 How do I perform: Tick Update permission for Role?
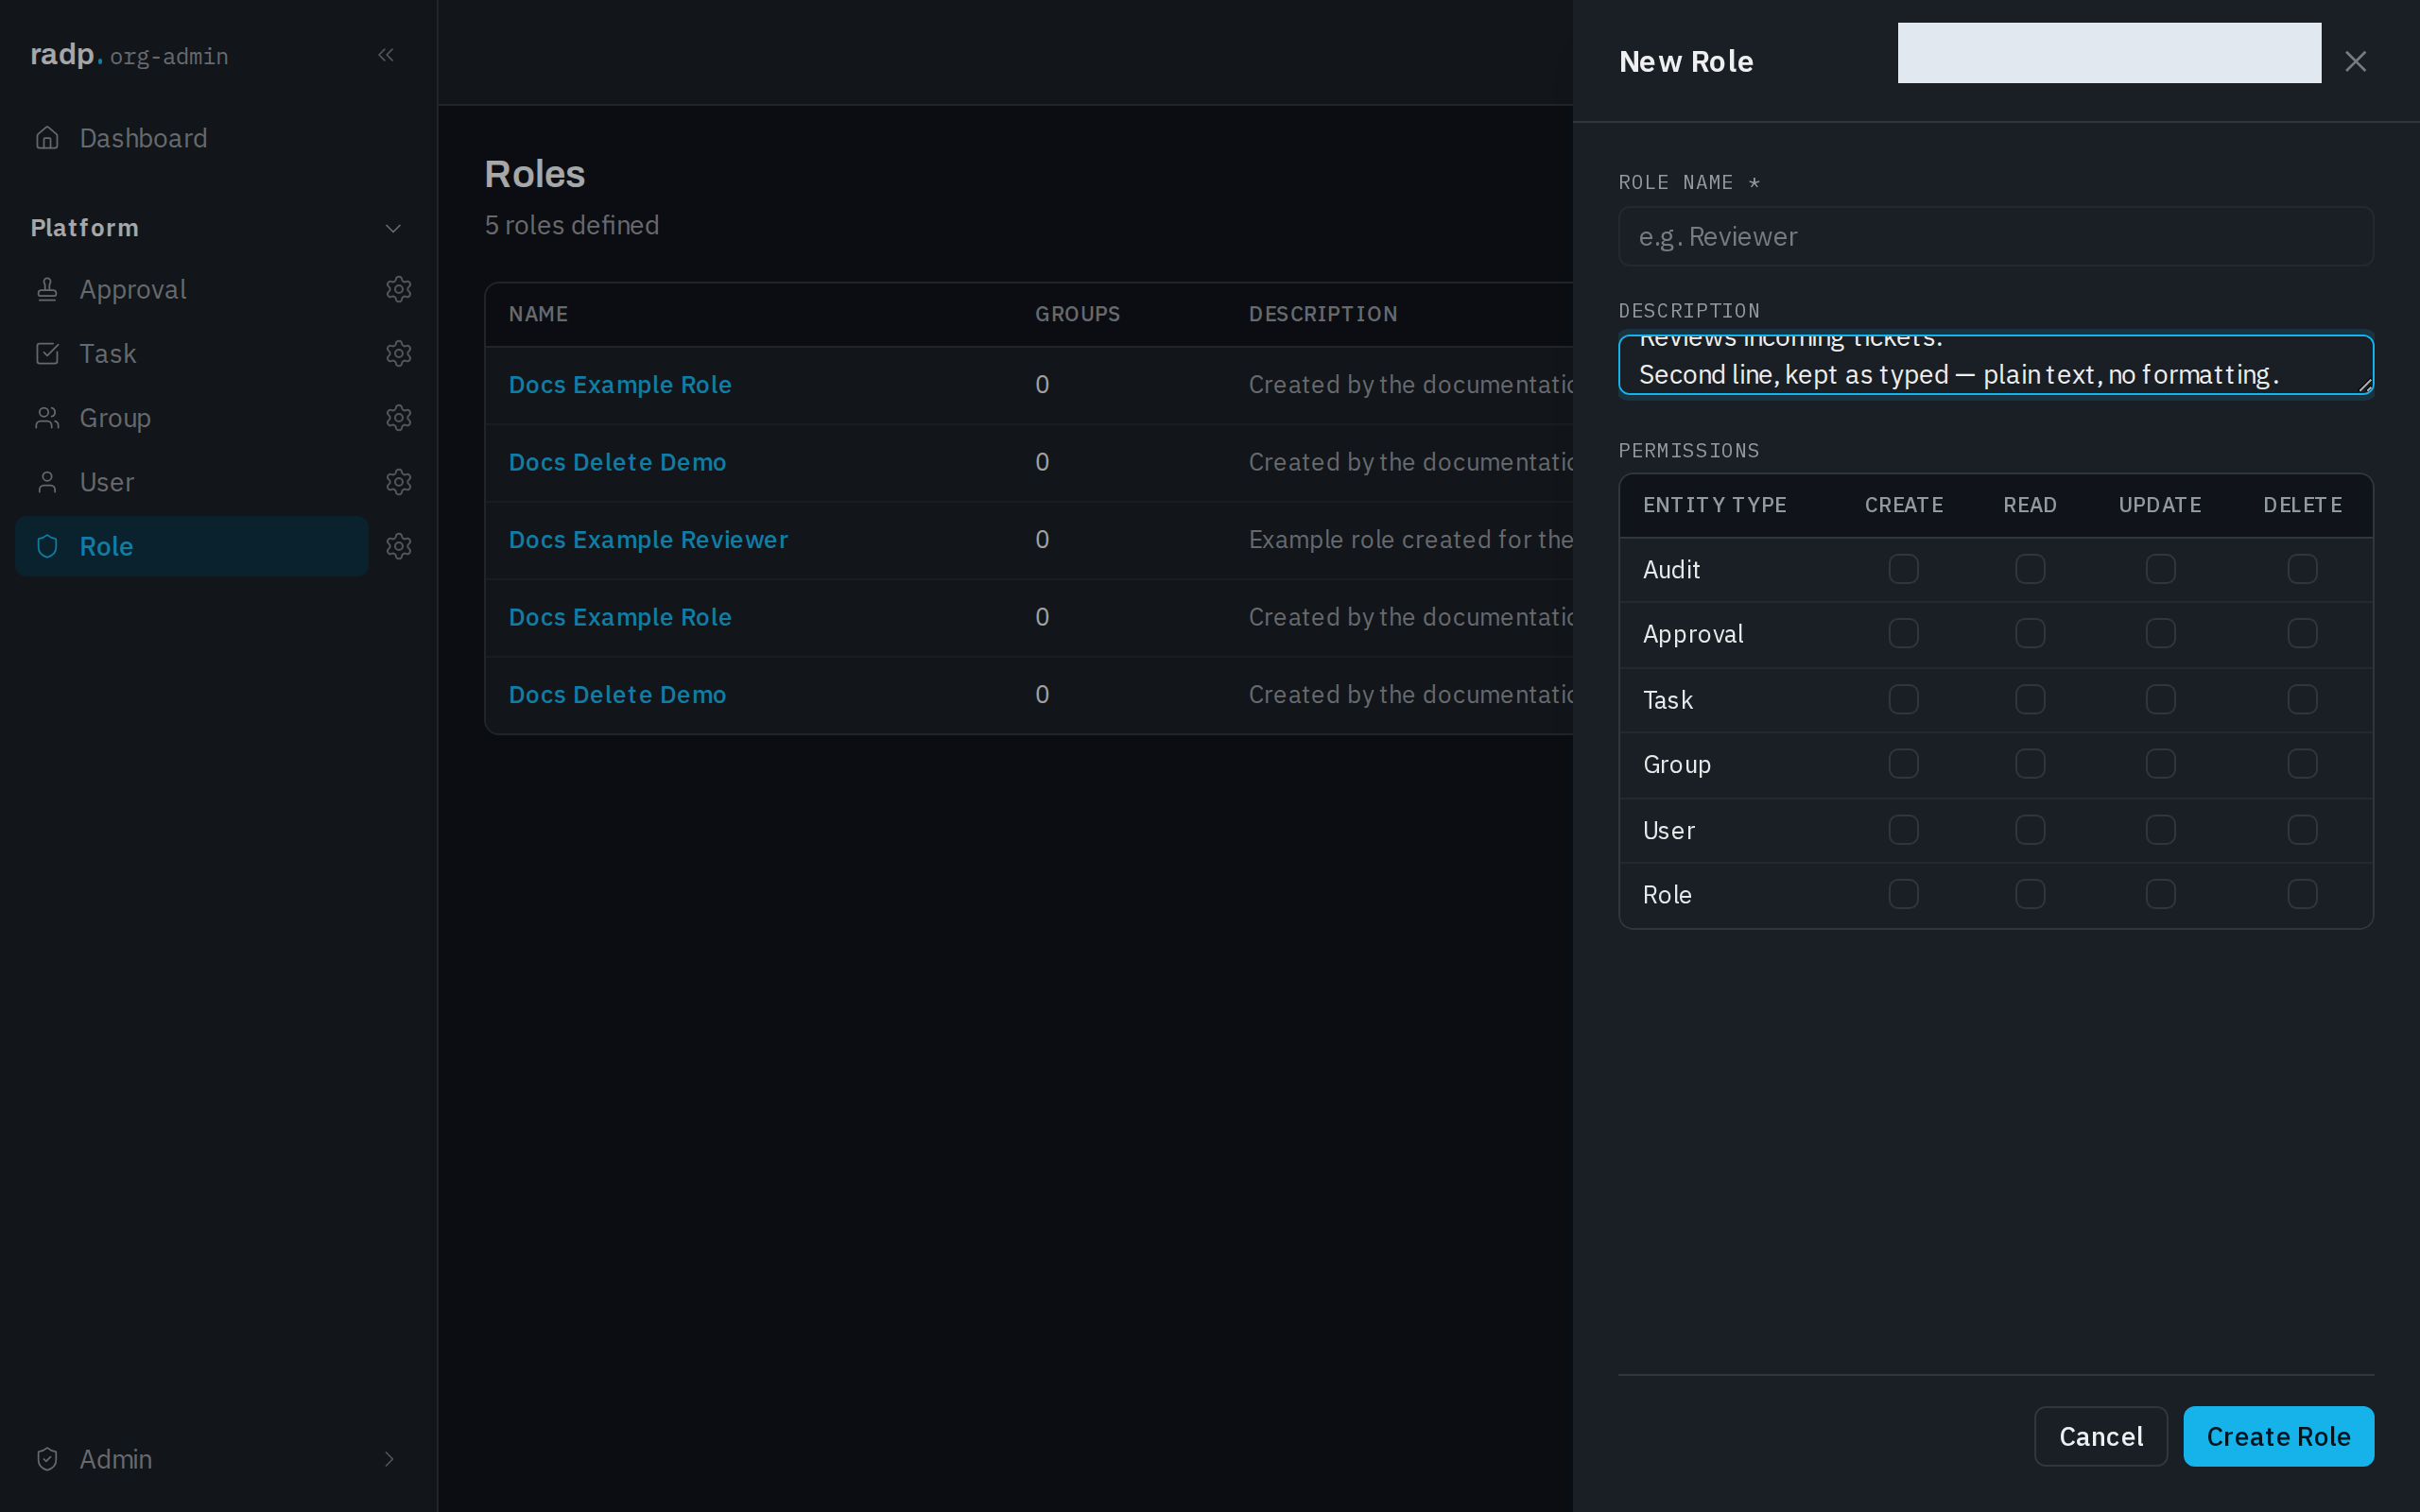[2160, 894]
